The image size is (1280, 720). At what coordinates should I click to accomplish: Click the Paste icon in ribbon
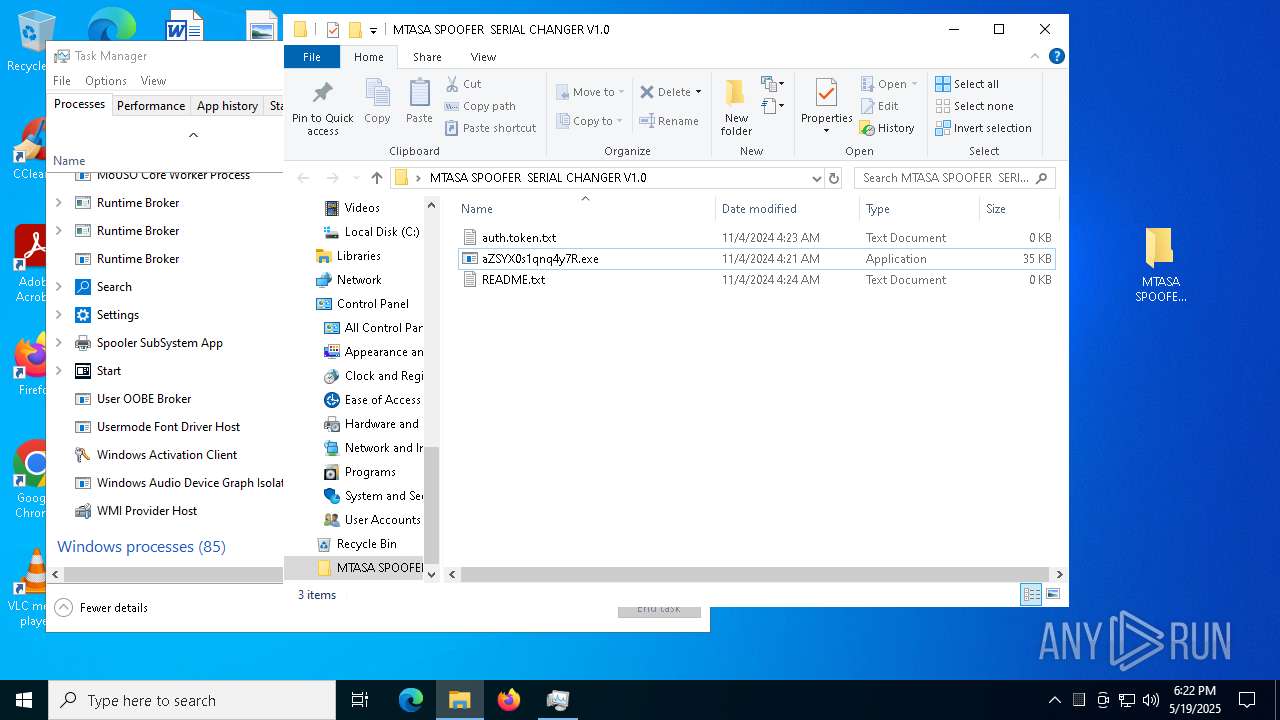(x=419, y=93)
